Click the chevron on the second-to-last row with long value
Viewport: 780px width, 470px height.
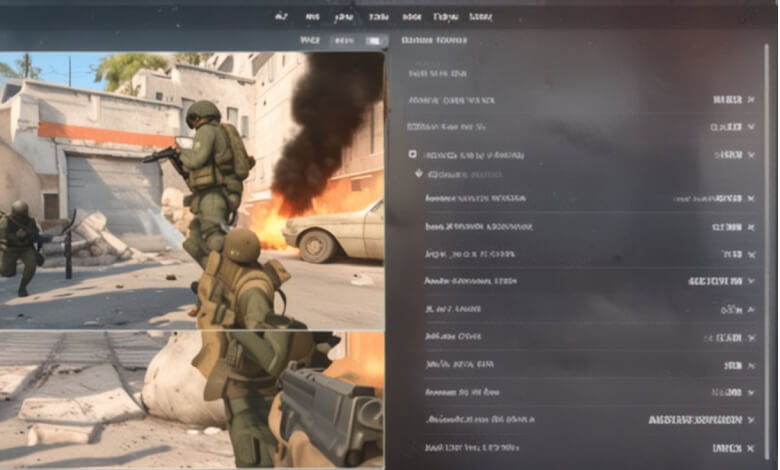click(751, 420)
